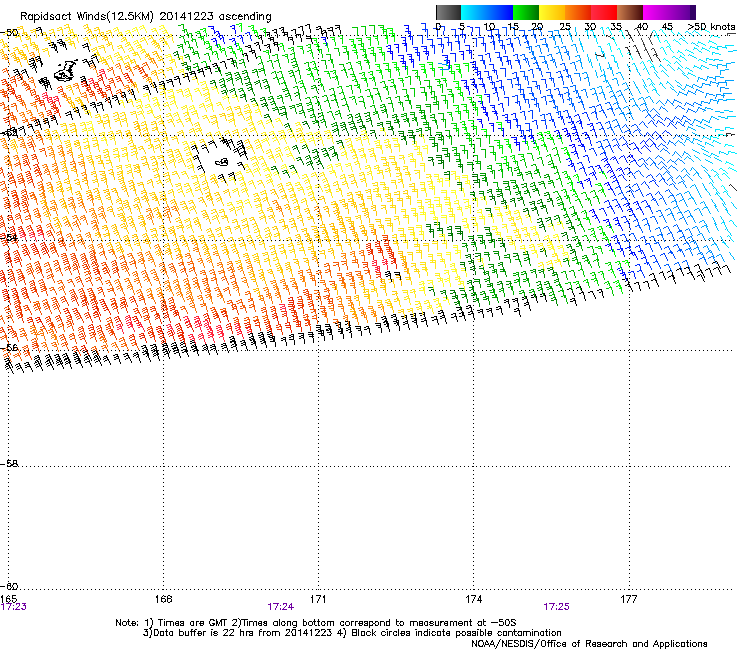Click the 'Times are GMT' note line

pyautogui.click(x=316, y=623)
